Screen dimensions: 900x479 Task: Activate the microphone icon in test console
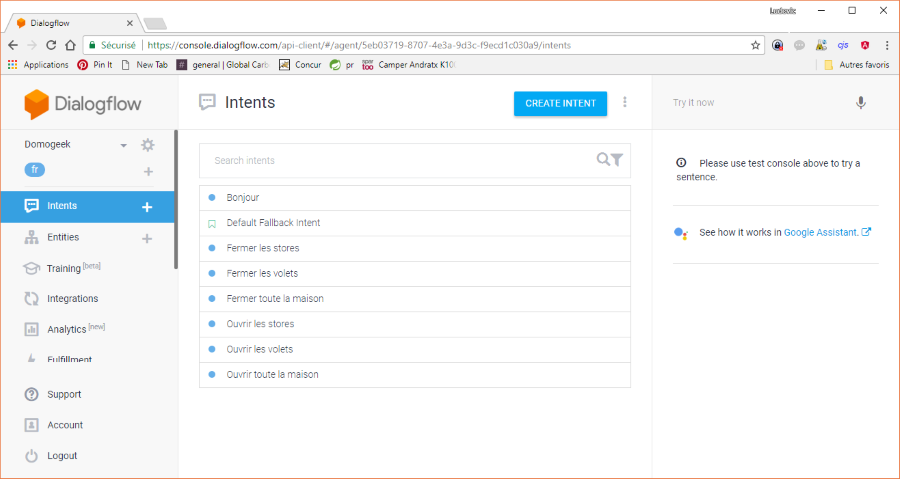point(860,103)
